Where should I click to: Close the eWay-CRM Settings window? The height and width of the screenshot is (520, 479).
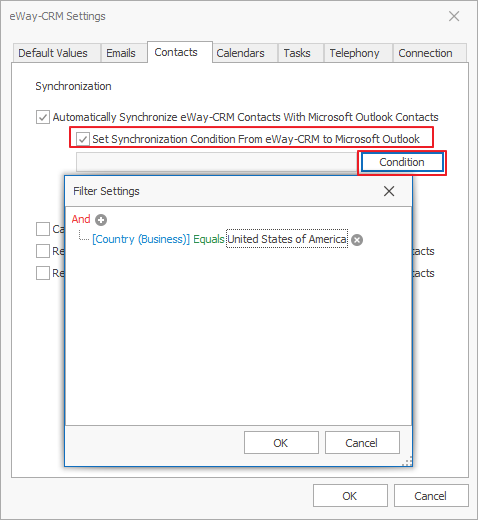454,16
